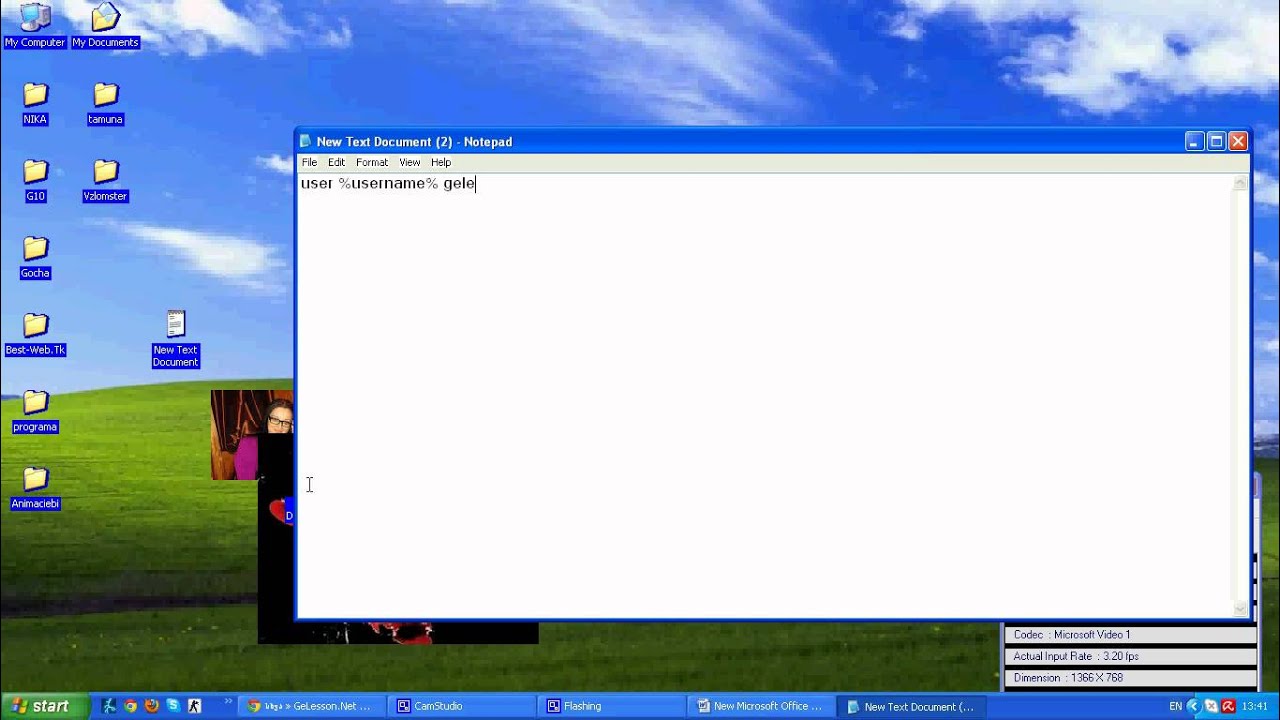The width and height of the screenshot is (1280, 720).
Task: Select the Gocha folder icon
Action: pyautogui.click(x=35, y=257)
